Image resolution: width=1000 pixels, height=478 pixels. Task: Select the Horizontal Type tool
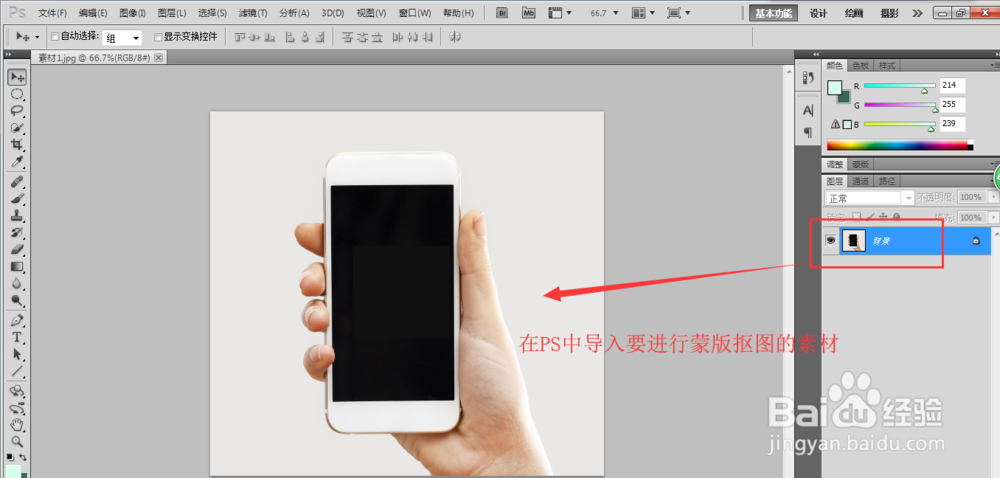pyautogui.click(x=17, y=337)
